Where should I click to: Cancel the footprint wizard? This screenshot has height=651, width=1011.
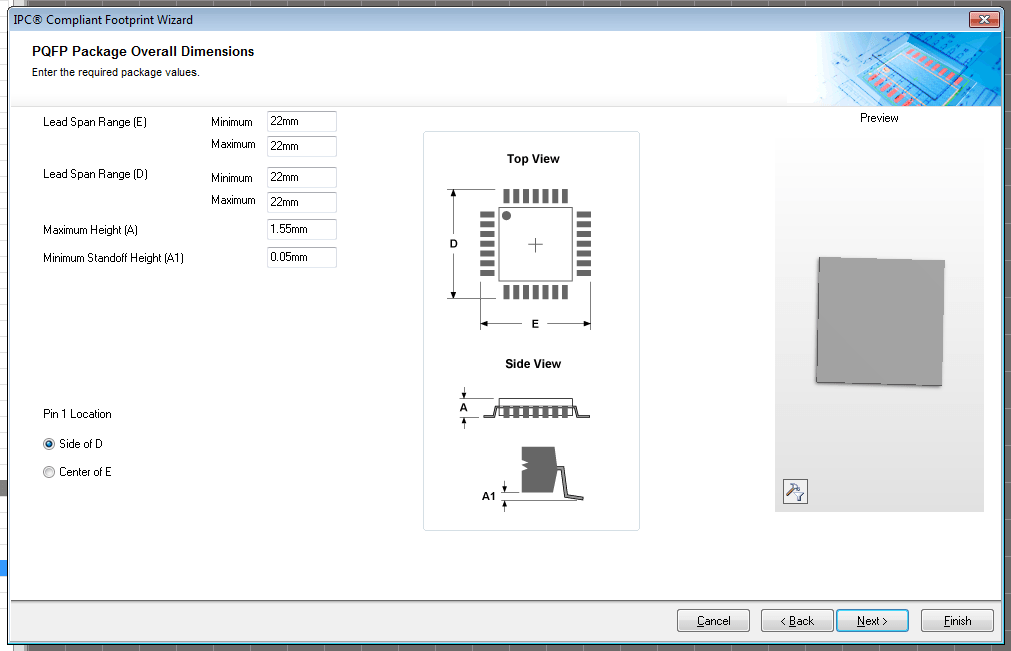point(712,620)
